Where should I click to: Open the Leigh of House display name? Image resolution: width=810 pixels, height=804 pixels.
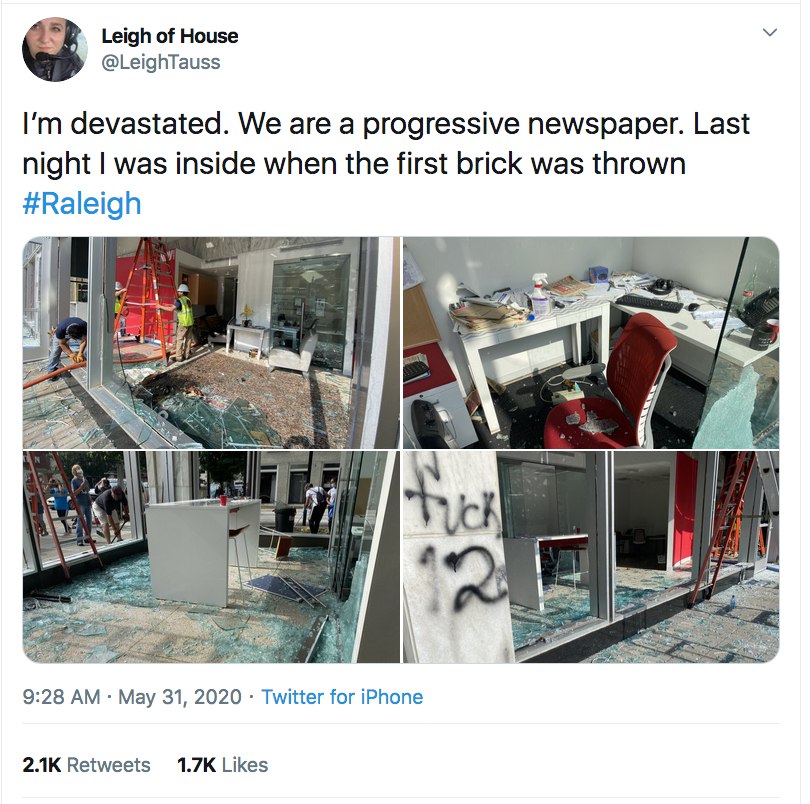point(170,36)
